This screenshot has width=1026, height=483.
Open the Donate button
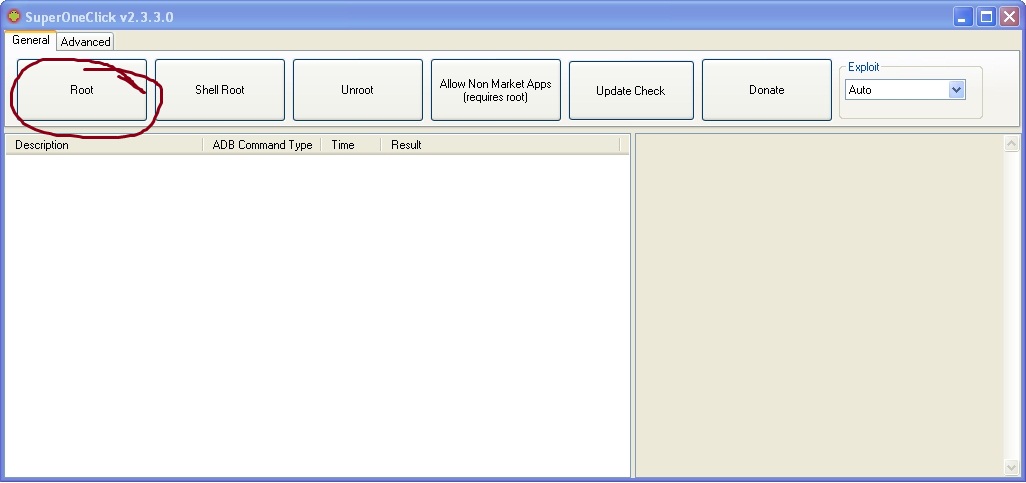point(766,90)
